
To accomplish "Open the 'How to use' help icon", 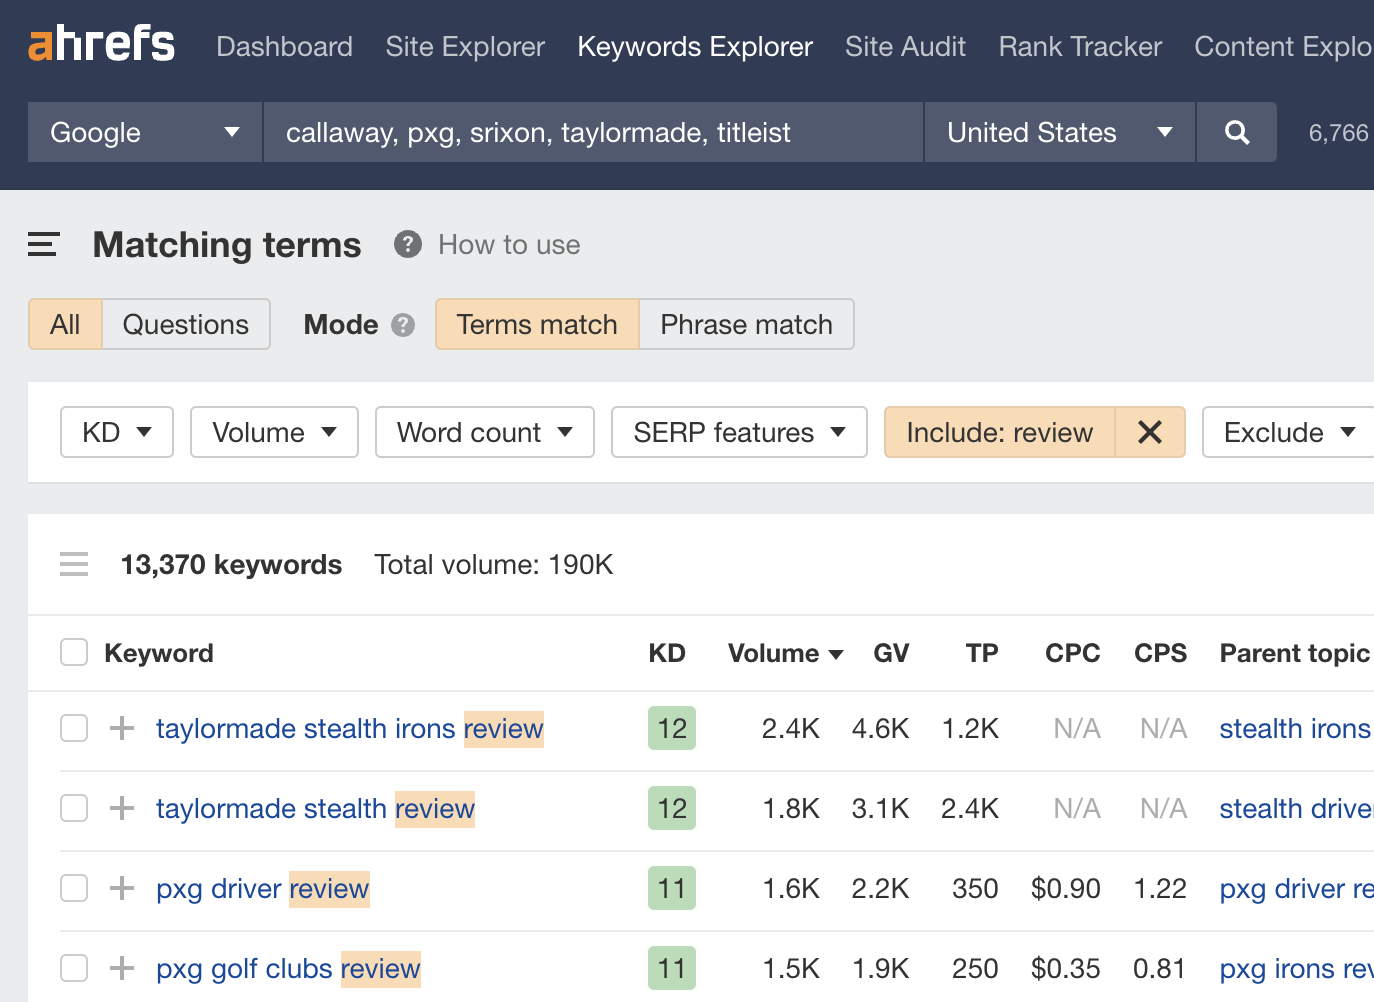I will pos(407,244).
